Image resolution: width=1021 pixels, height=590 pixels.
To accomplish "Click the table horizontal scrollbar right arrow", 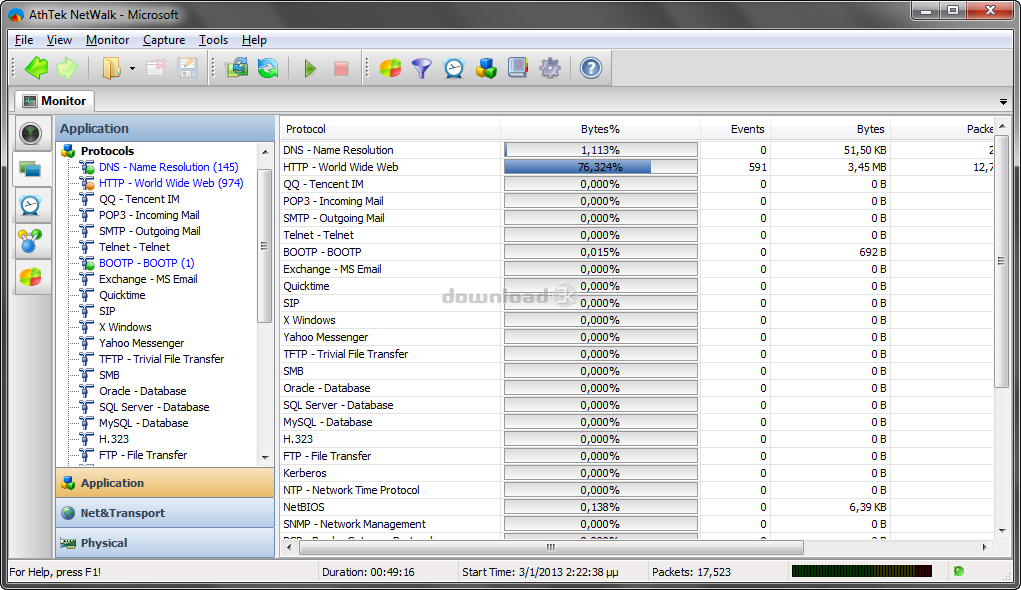I will coord(985,548).
